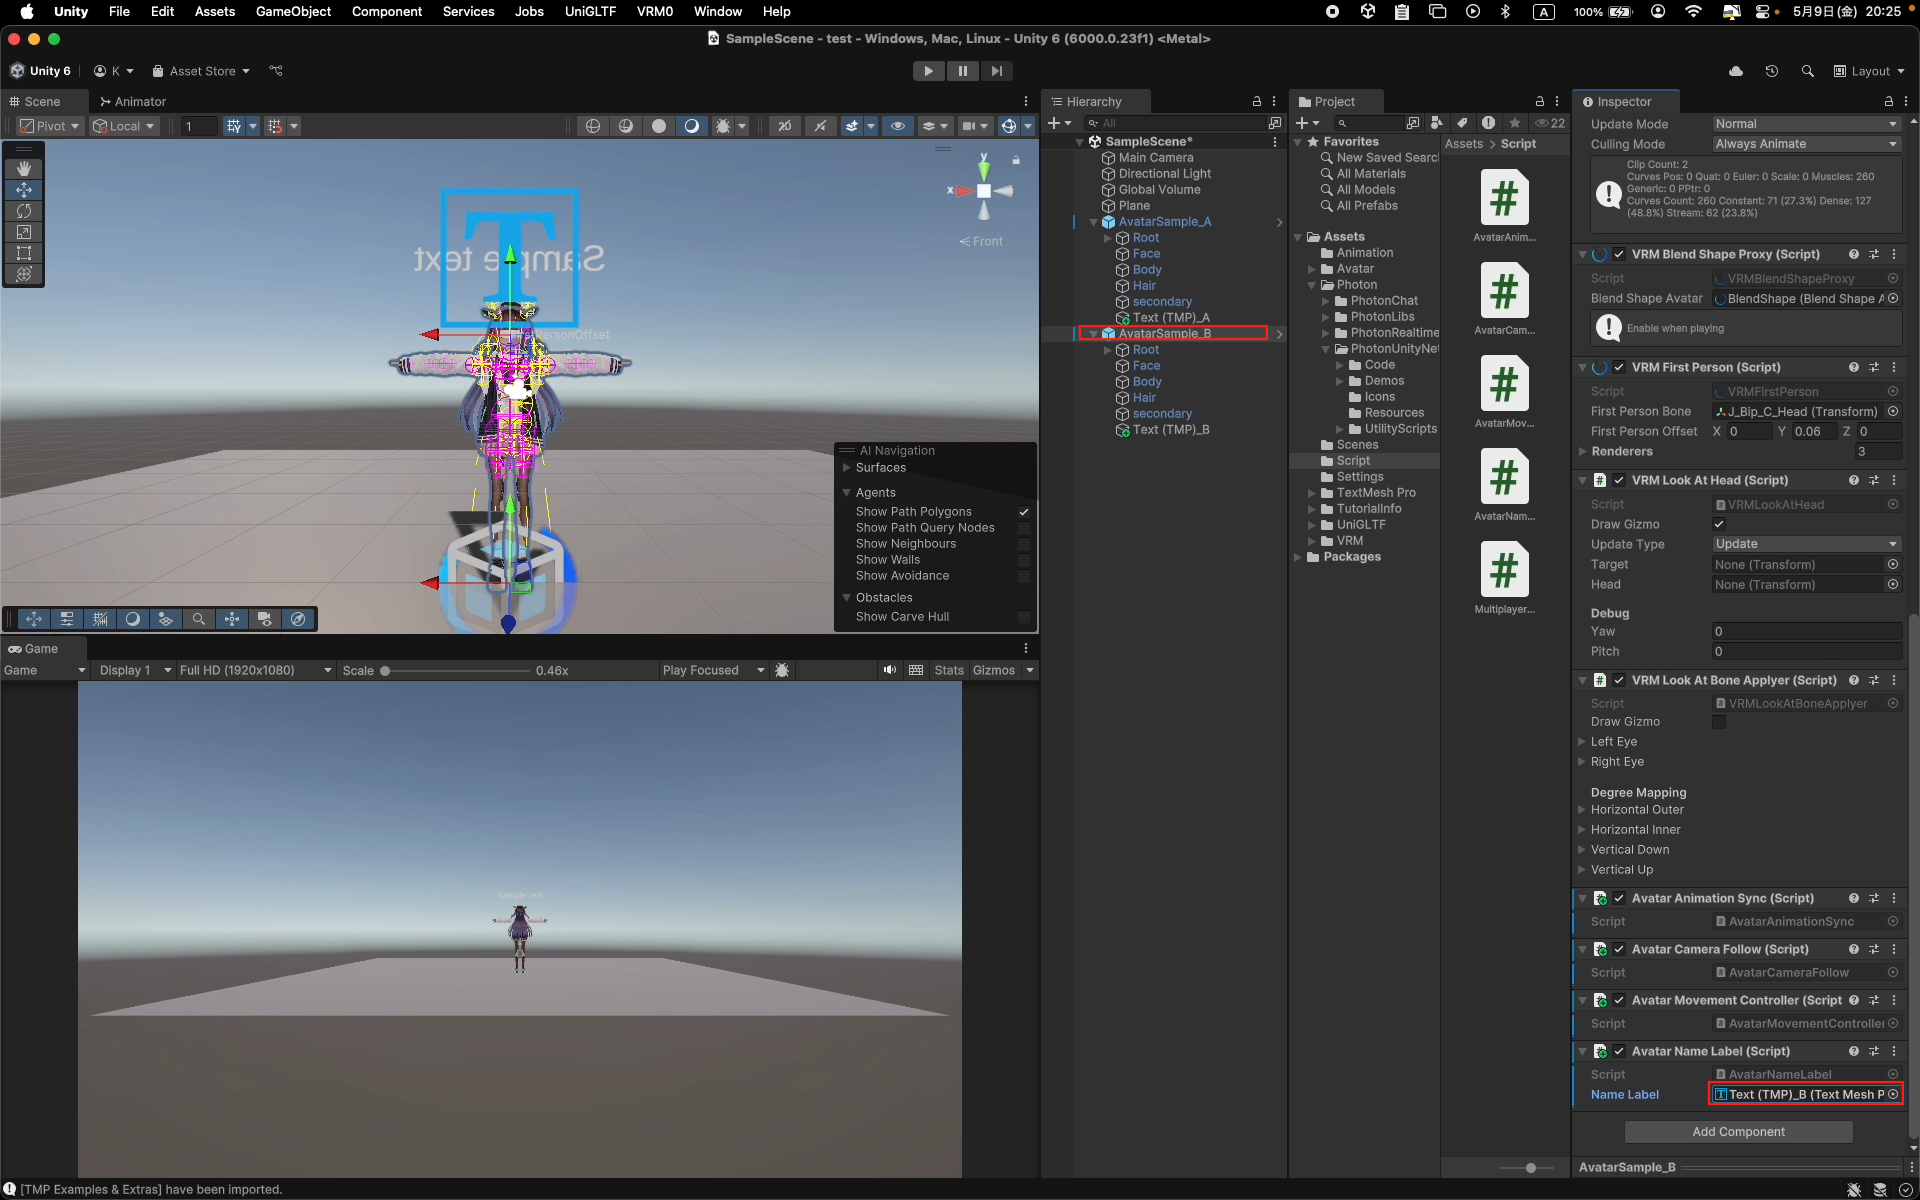
Task: Click the mute audio icon in Game view
Action: pyautogui.click(x=889, y=670)
